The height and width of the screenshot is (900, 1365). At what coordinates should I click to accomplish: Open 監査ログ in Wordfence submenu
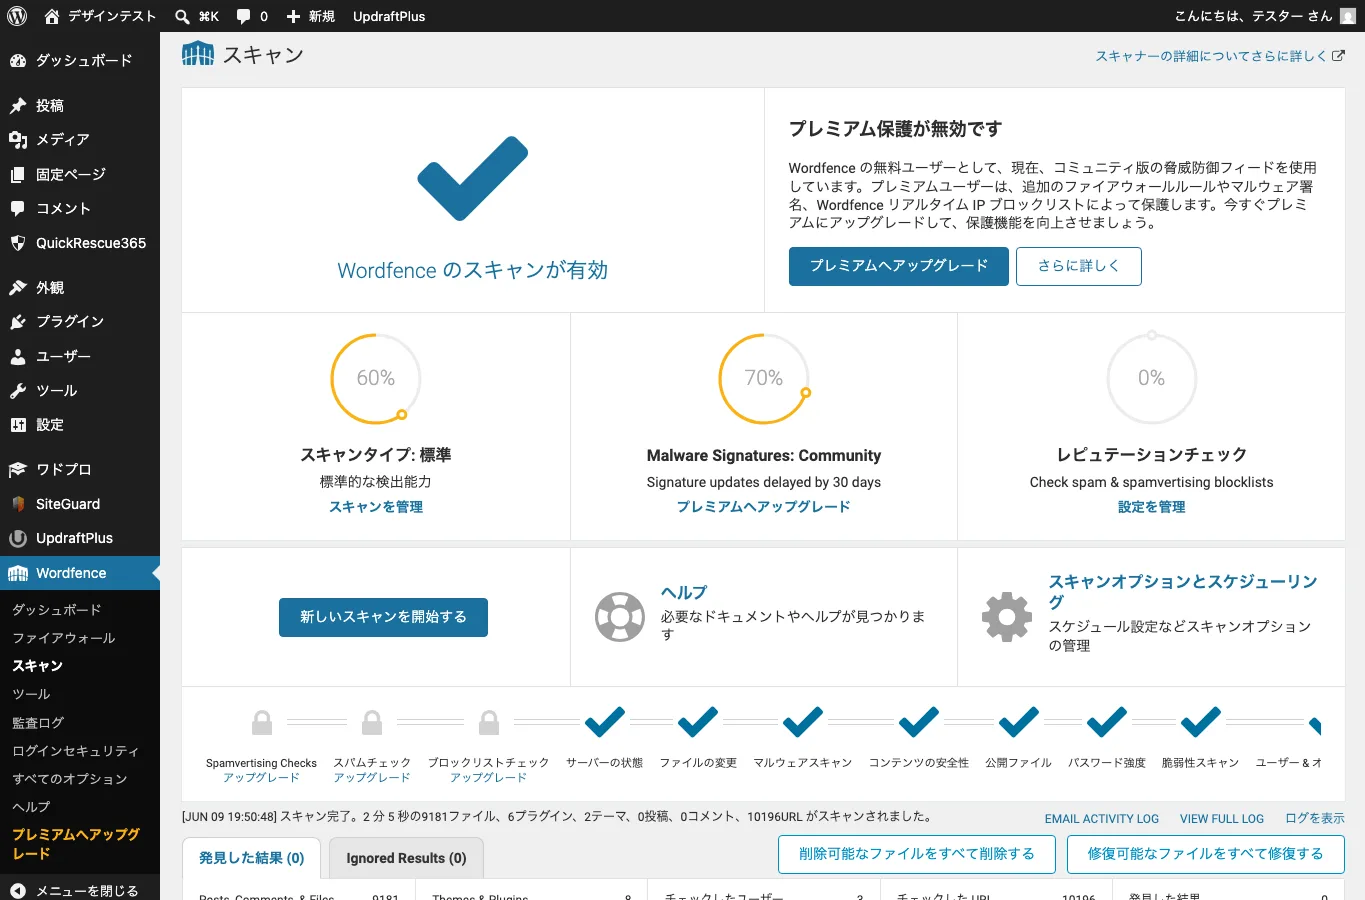tap(38, 722)
